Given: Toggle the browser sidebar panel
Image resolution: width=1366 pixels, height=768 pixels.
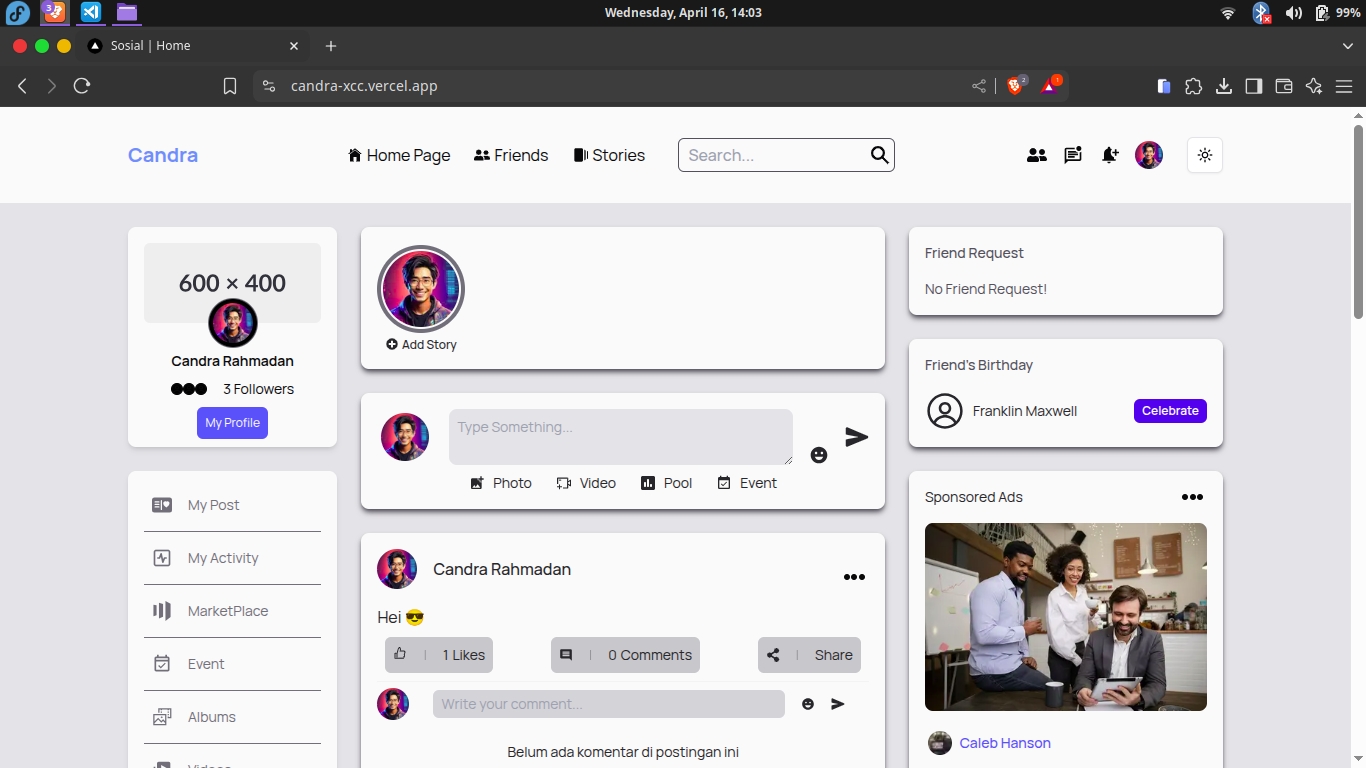Looking at the screenshot, I should click(1253, 86).
